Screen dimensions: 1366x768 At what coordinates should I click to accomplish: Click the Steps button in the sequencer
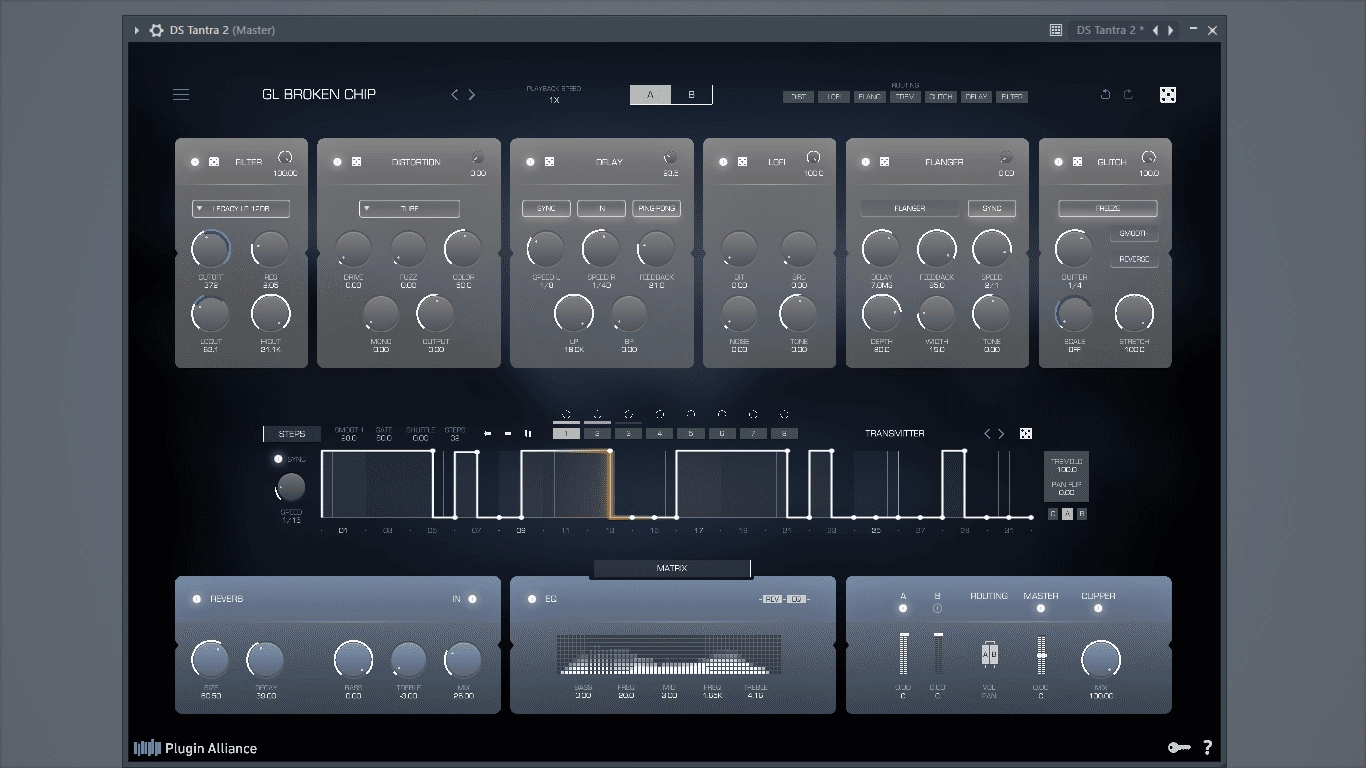click(292, 434)
